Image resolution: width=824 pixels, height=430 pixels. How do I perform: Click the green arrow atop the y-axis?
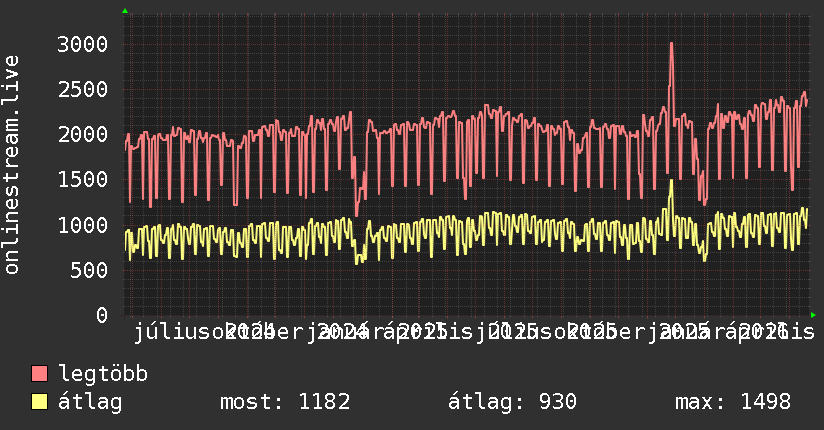125,11
